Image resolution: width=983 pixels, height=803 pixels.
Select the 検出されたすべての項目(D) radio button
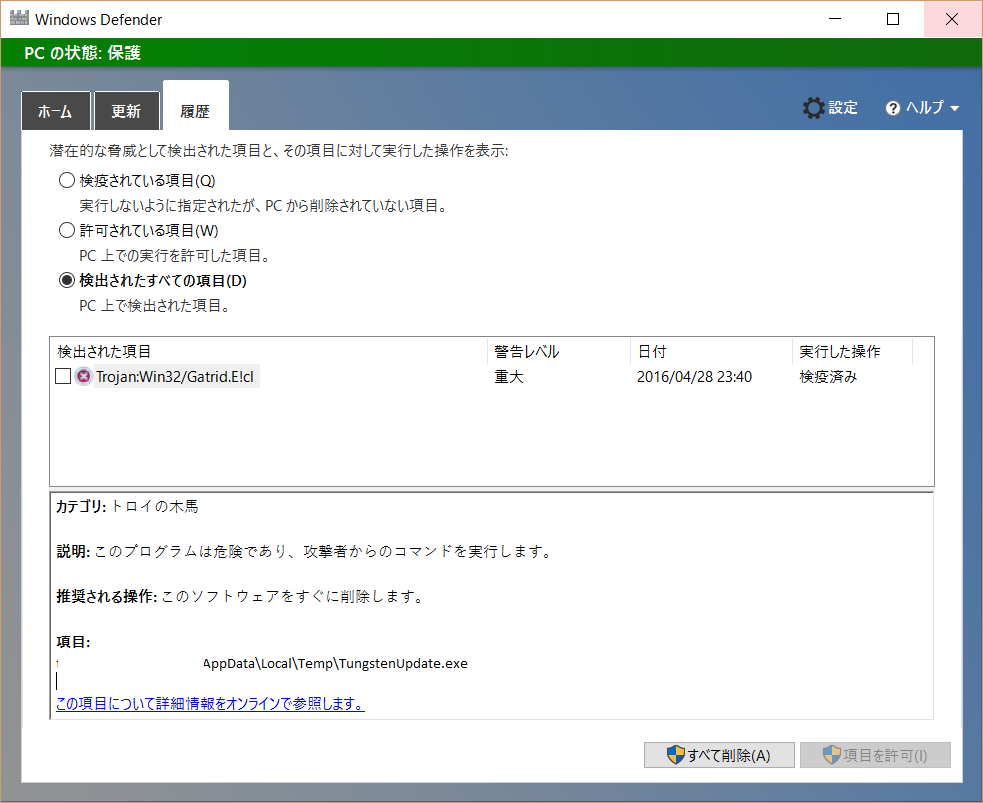[66, 280]
